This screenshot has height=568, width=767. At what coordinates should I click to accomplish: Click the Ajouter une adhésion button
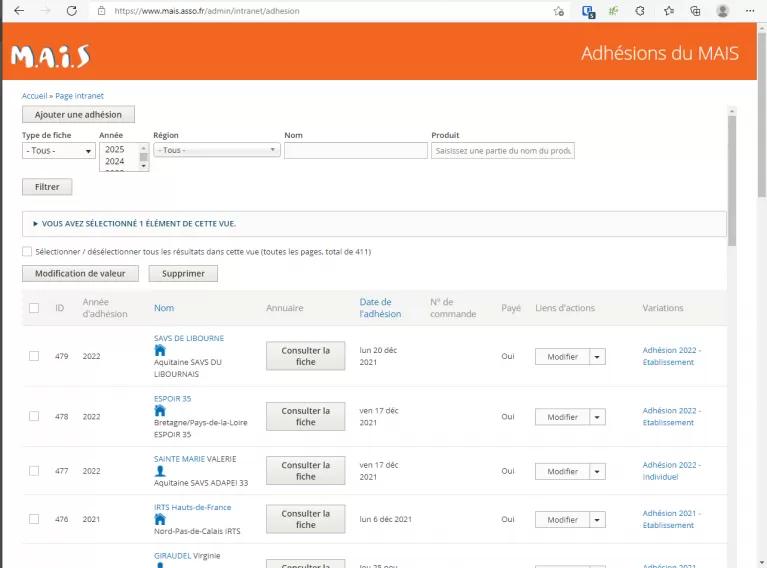pos(78,114)
